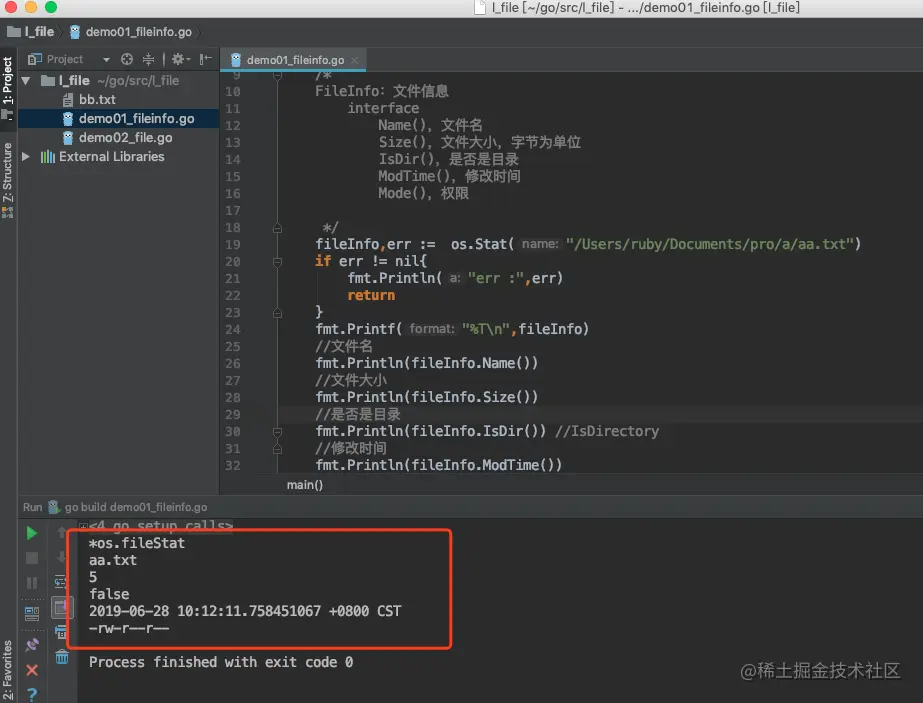The height and width of the screenshot is (703, 923).
Task: Open Run panel help via blue question mark
Action: 32,695
